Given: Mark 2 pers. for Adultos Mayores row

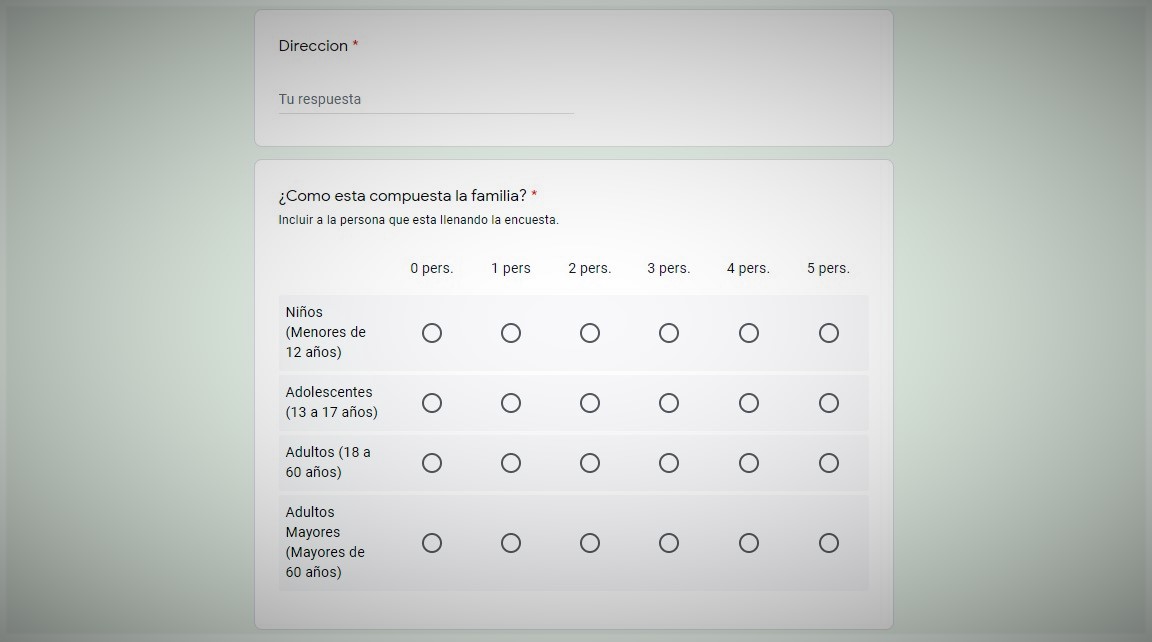Looking at the screenshot, I should tap(590, 543).
